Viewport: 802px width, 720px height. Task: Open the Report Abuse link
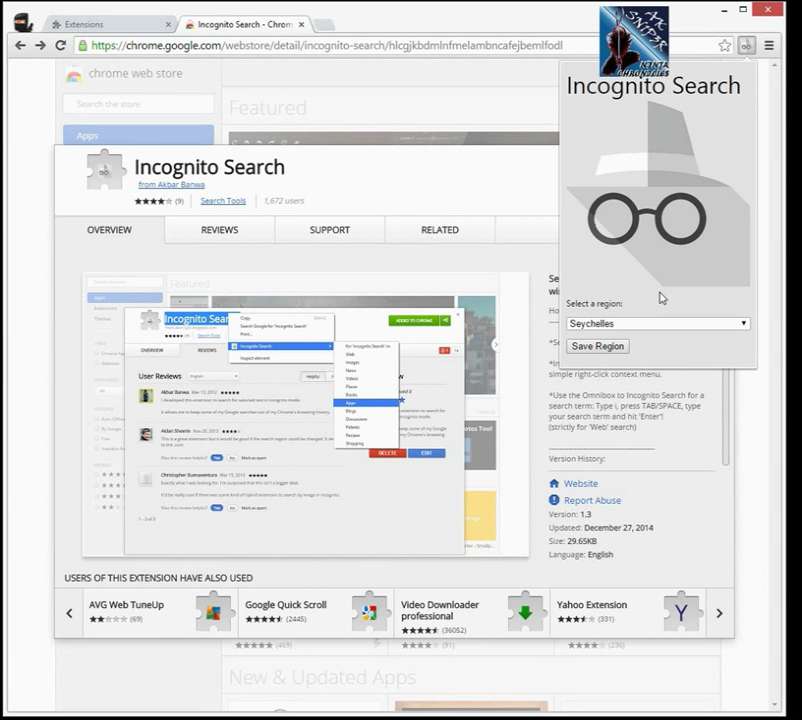tap(592, 501)
